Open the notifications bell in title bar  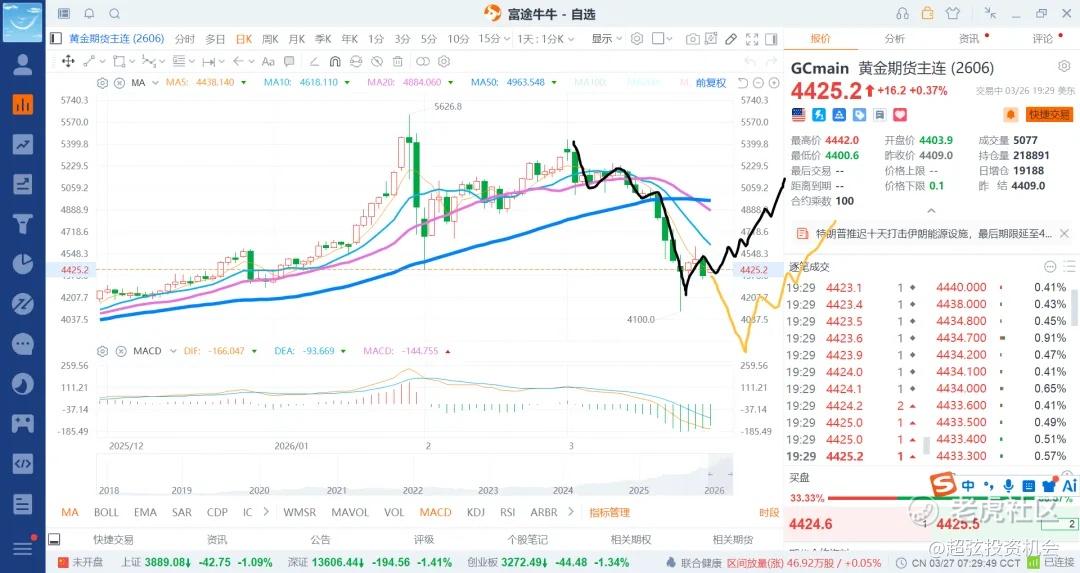[89, 14]
